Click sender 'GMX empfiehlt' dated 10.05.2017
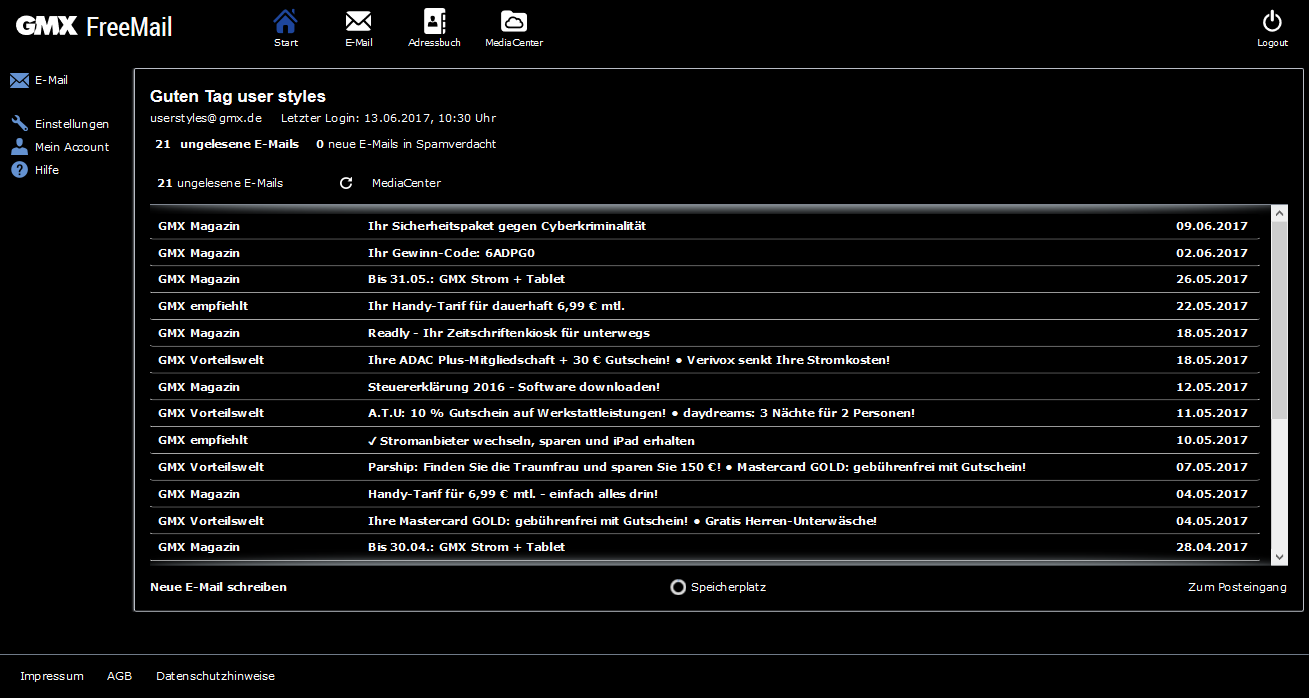 (x=203, y=440)
